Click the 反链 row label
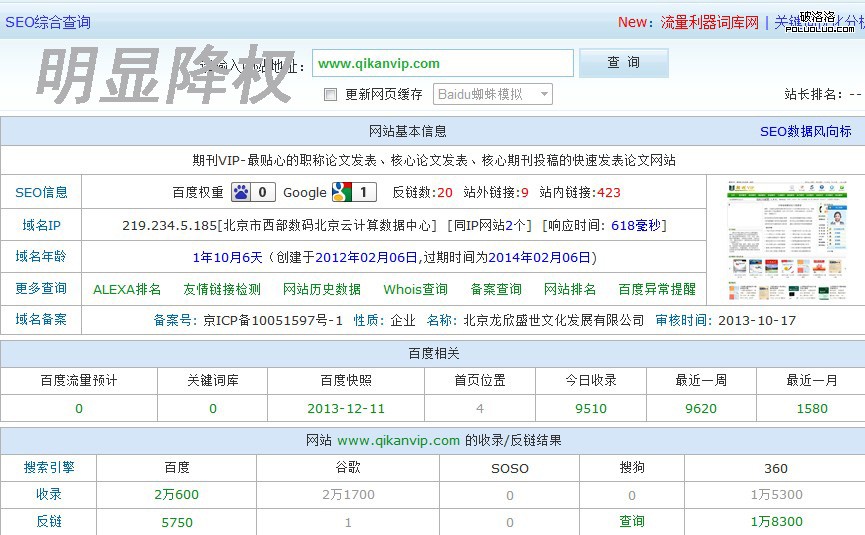This screenshot has height=535, width=865. 49,521
